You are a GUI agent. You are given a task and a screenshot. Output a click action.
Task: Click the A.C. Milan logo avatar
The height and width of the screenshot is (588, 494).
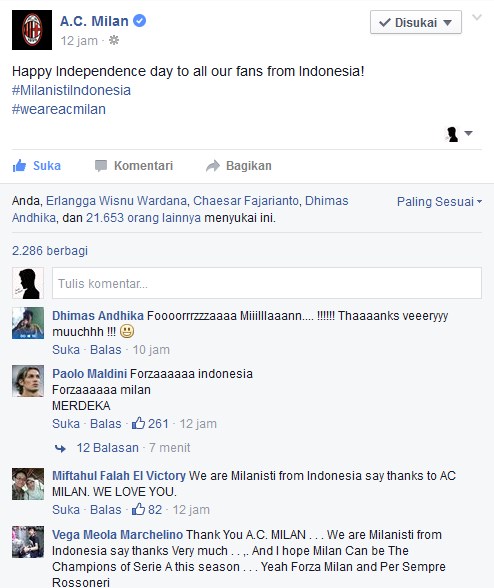coord(32,30)
